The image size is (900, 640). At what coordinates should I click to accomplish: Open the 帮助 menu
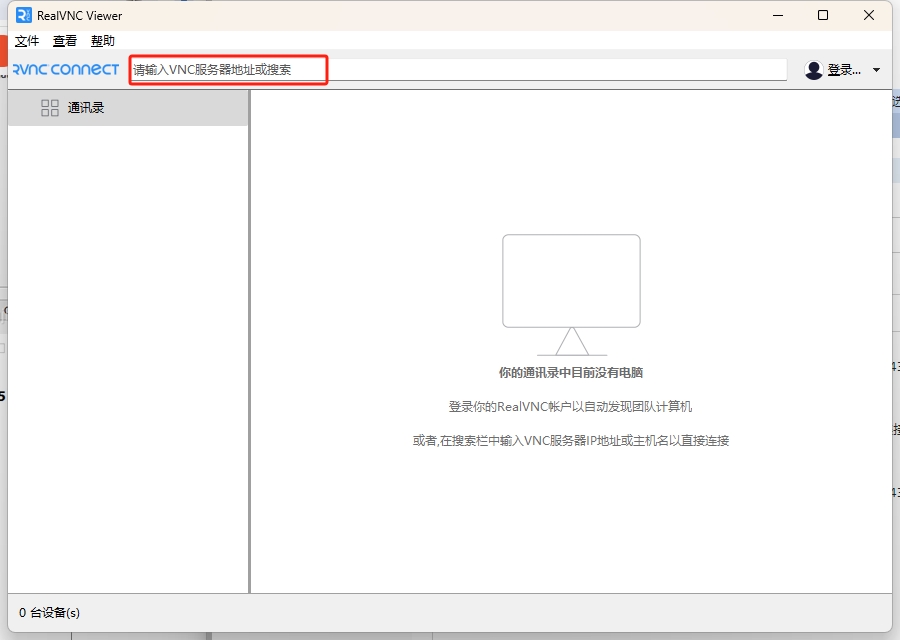tap(103, 41)
